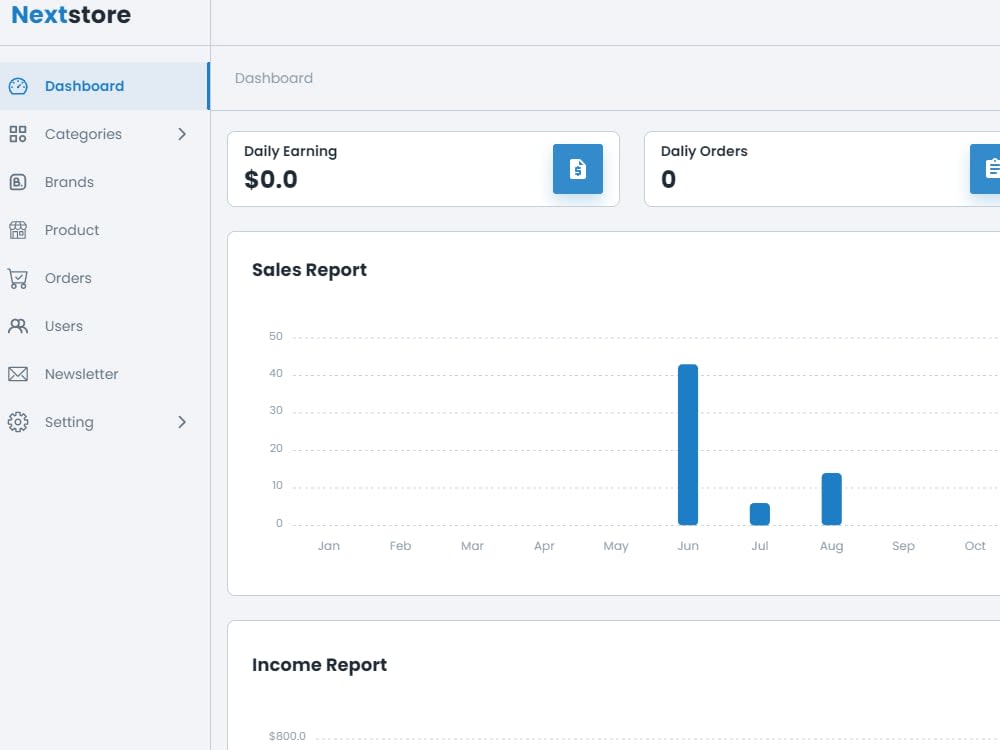Click the Income Report heading
This screenshot has height=750, width=1000.
(x=319, y=664)
